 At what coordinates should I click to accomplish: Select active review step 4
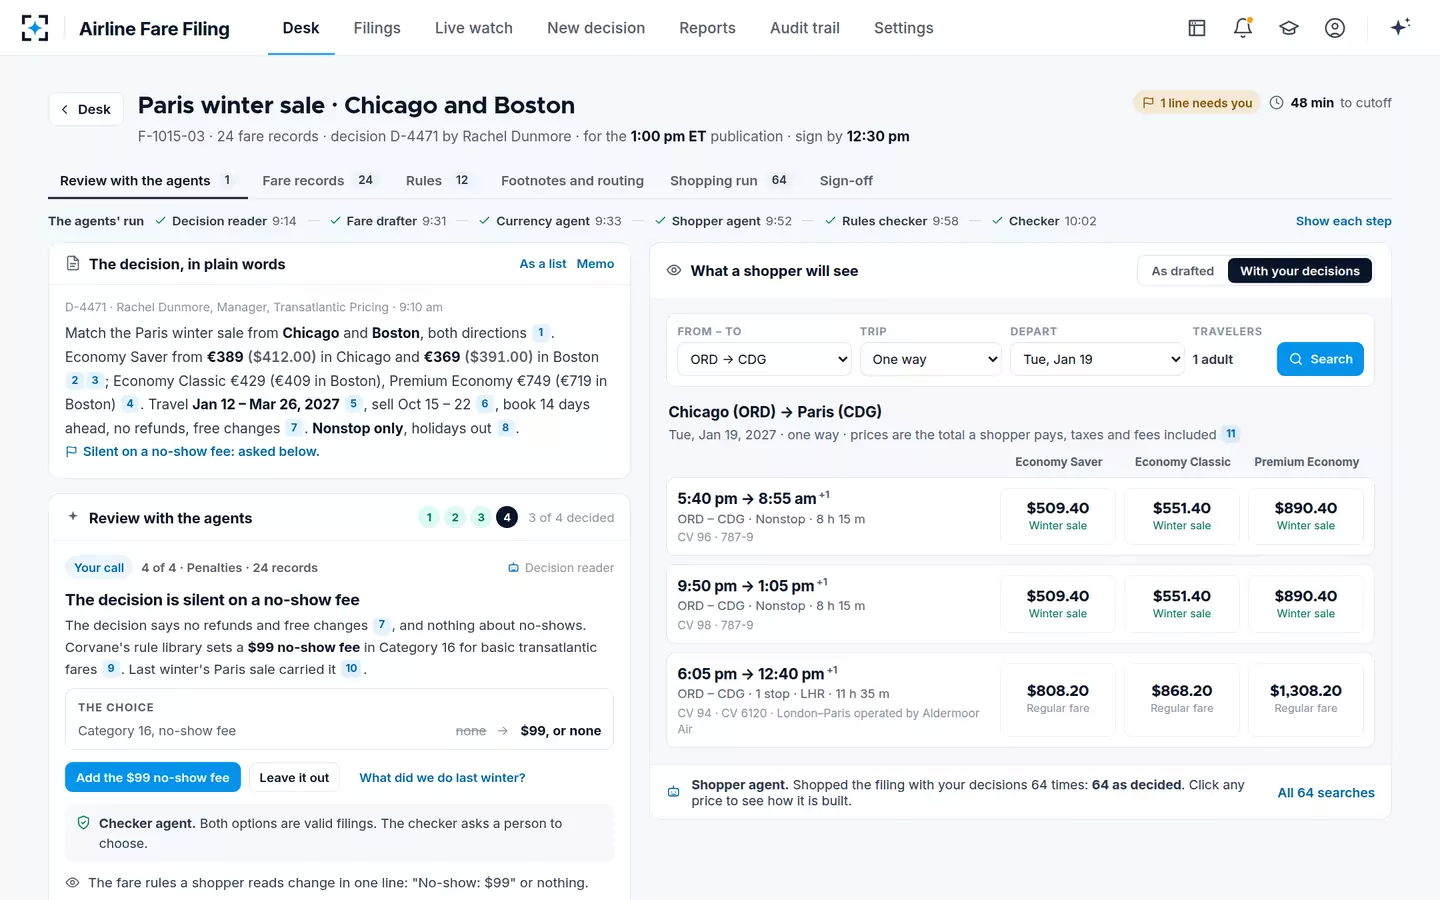(x=507, y=517)
